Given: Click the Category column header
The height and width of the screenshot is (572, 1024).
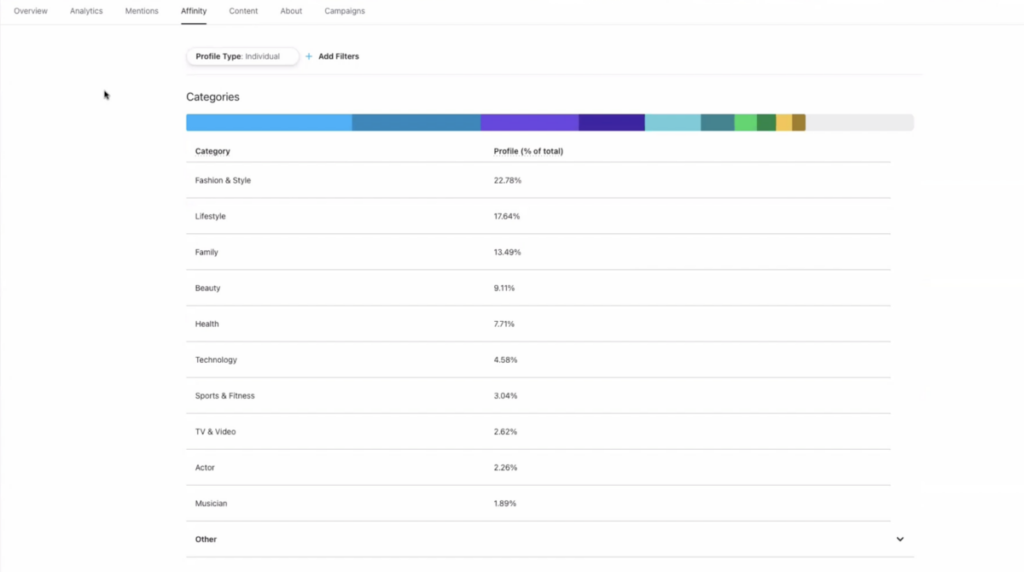Looking at the screenshot, I should coord(212,151).
